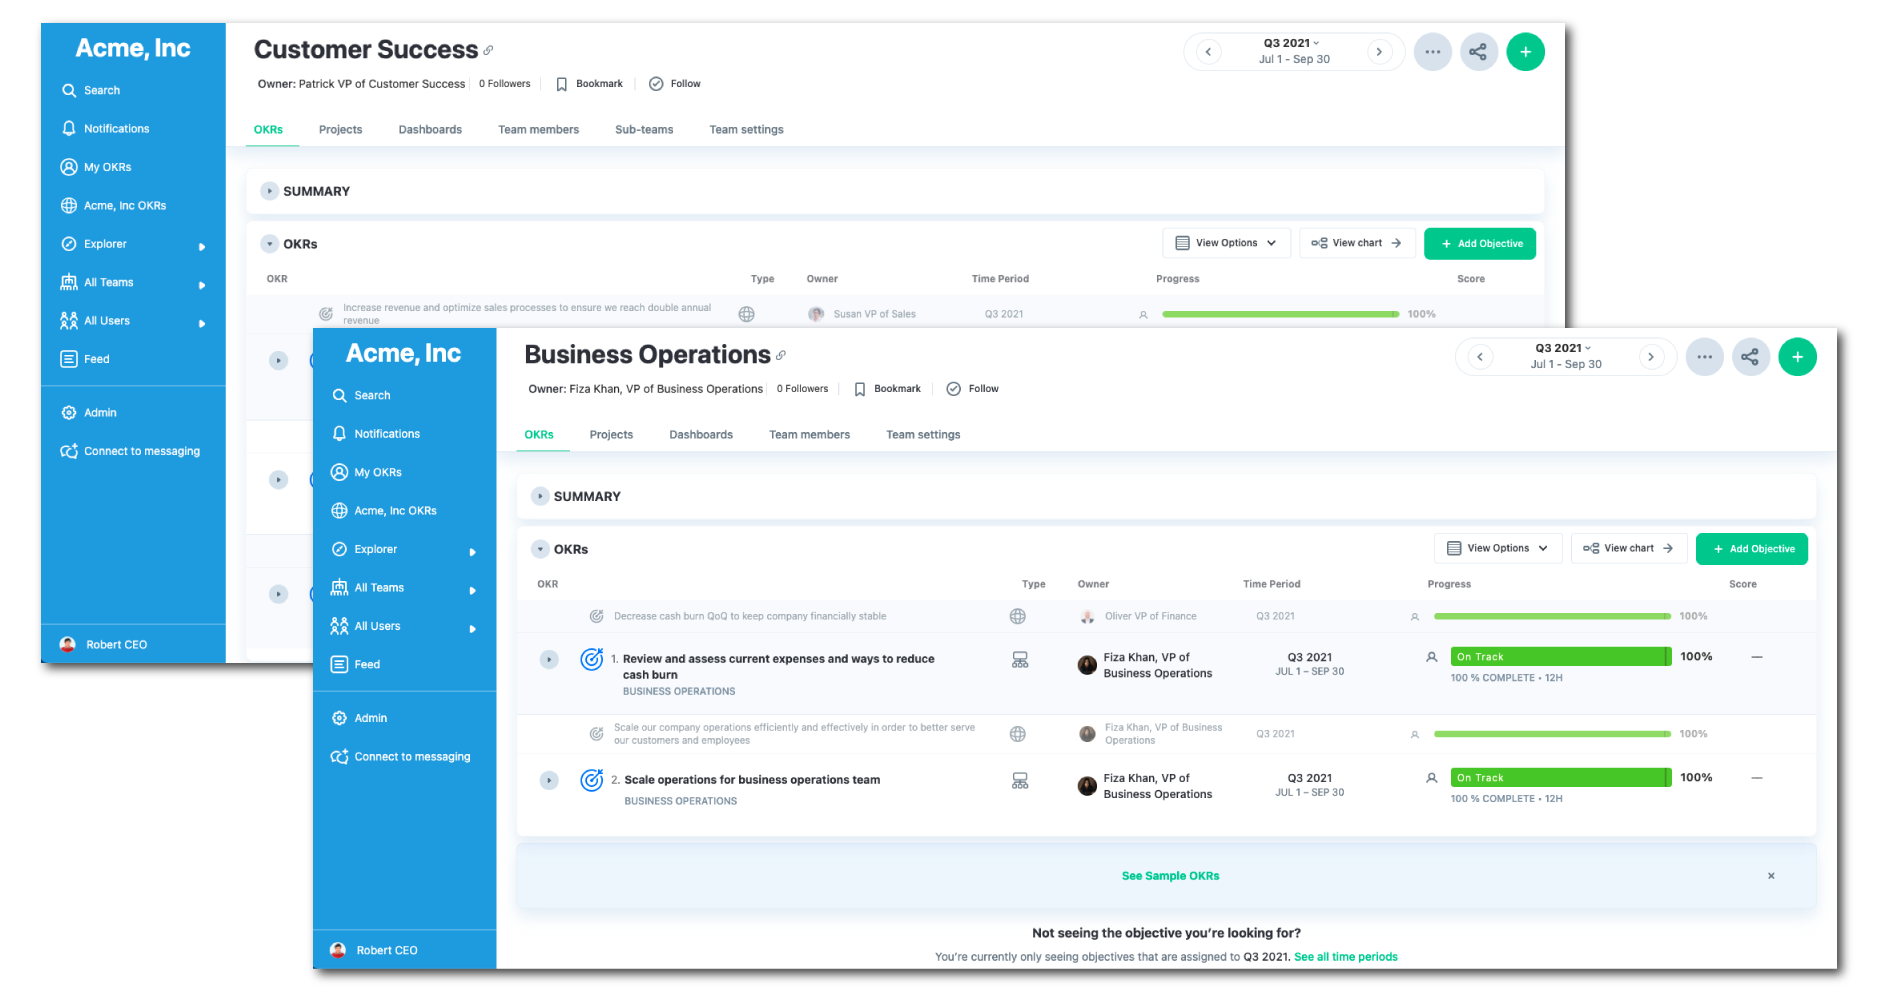Click Add Objective in Business Operations window
Viewport: 1880px width, 1000px height.
point(1752,548)
